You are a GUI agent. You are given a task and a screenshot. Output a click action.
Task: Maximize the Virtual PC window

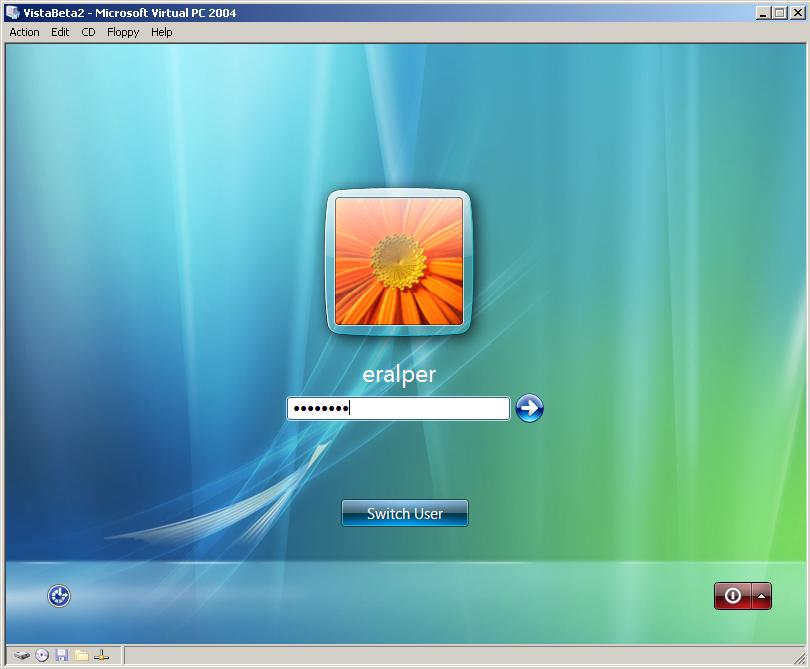point(780,13)
